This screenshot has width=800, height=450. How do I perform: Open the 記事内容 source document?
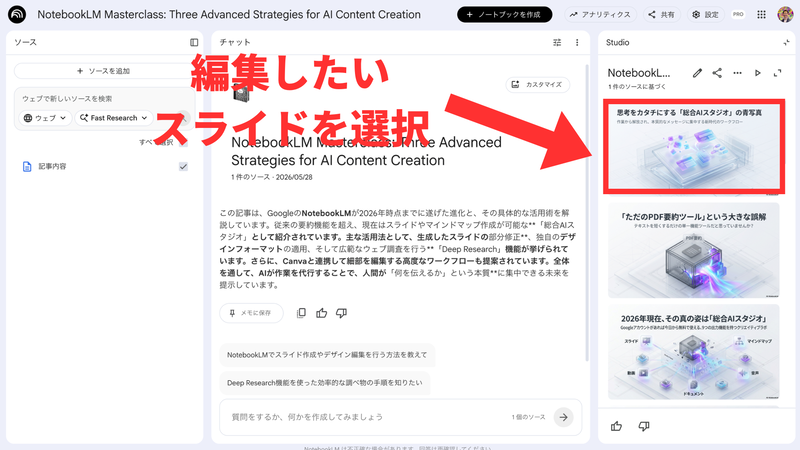point(52,166)
